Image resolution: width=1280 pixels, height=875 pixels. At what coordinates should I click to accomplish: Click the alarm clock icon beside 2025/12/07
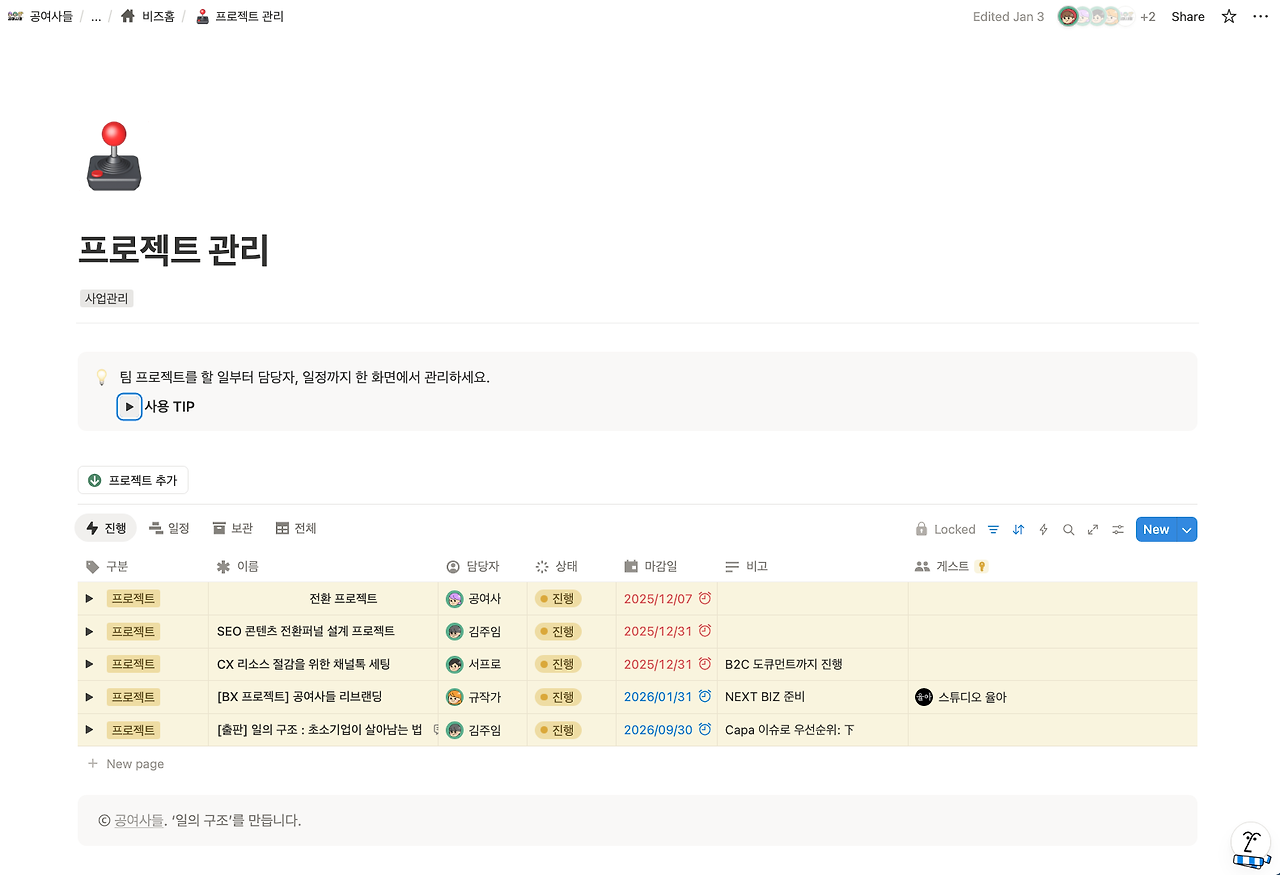(x=705, y=598)
